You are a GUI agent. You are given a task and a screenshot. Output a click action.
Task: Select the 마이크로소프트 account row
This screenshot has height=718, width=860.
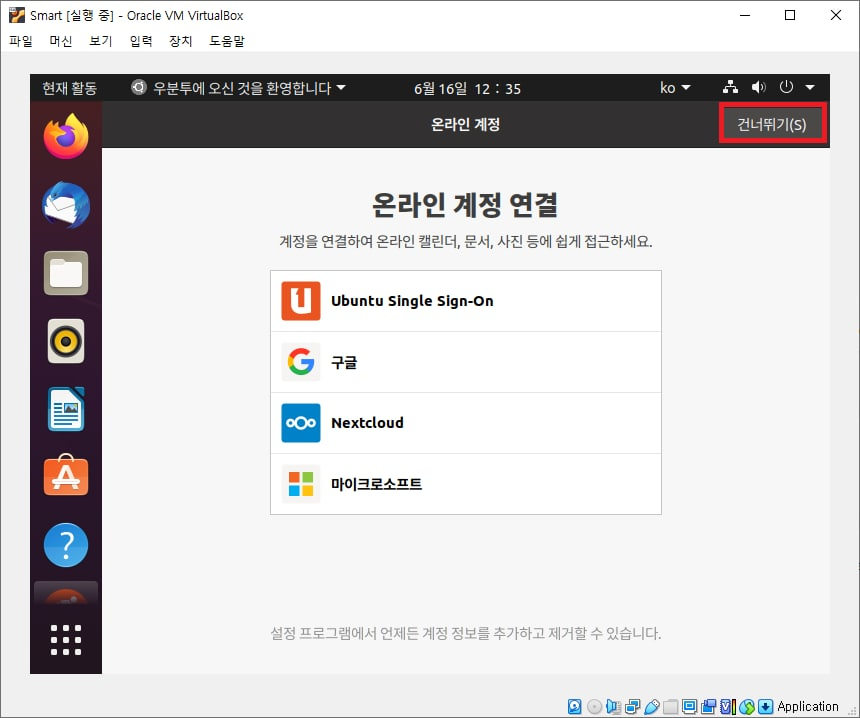pos(466,484)
